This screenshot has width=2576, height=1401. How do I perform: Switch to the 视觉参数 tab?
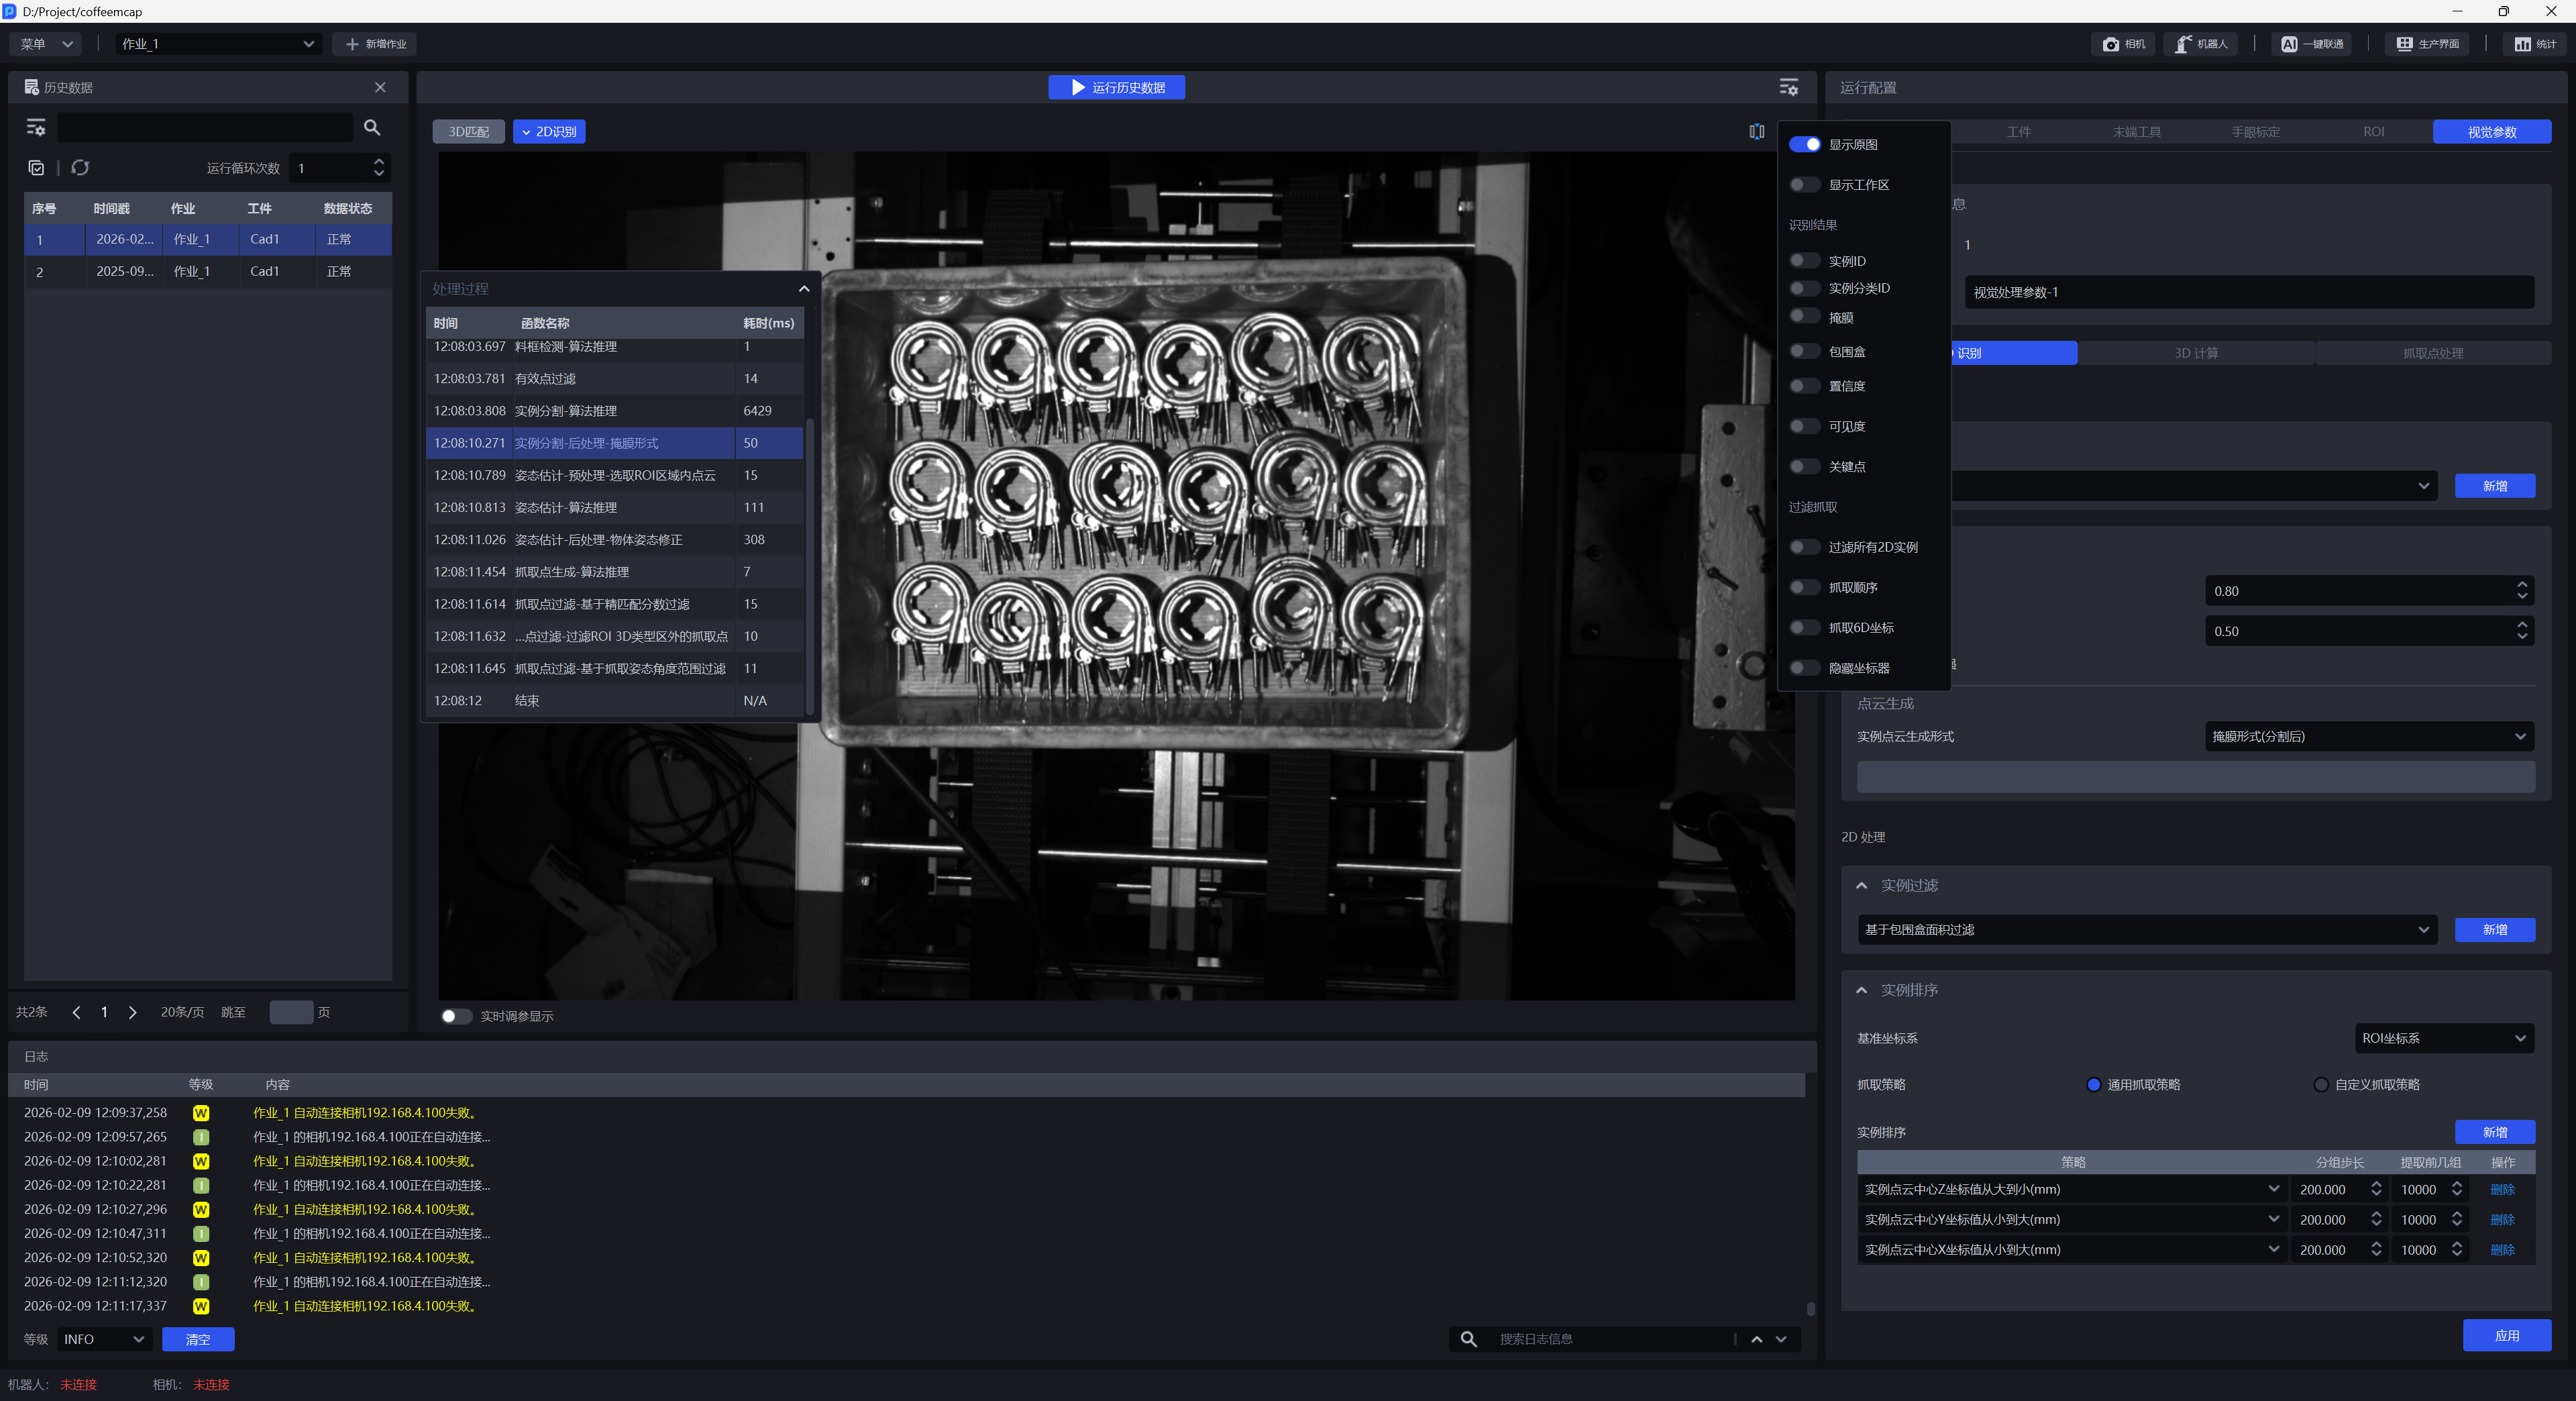tap(2491, 132)
